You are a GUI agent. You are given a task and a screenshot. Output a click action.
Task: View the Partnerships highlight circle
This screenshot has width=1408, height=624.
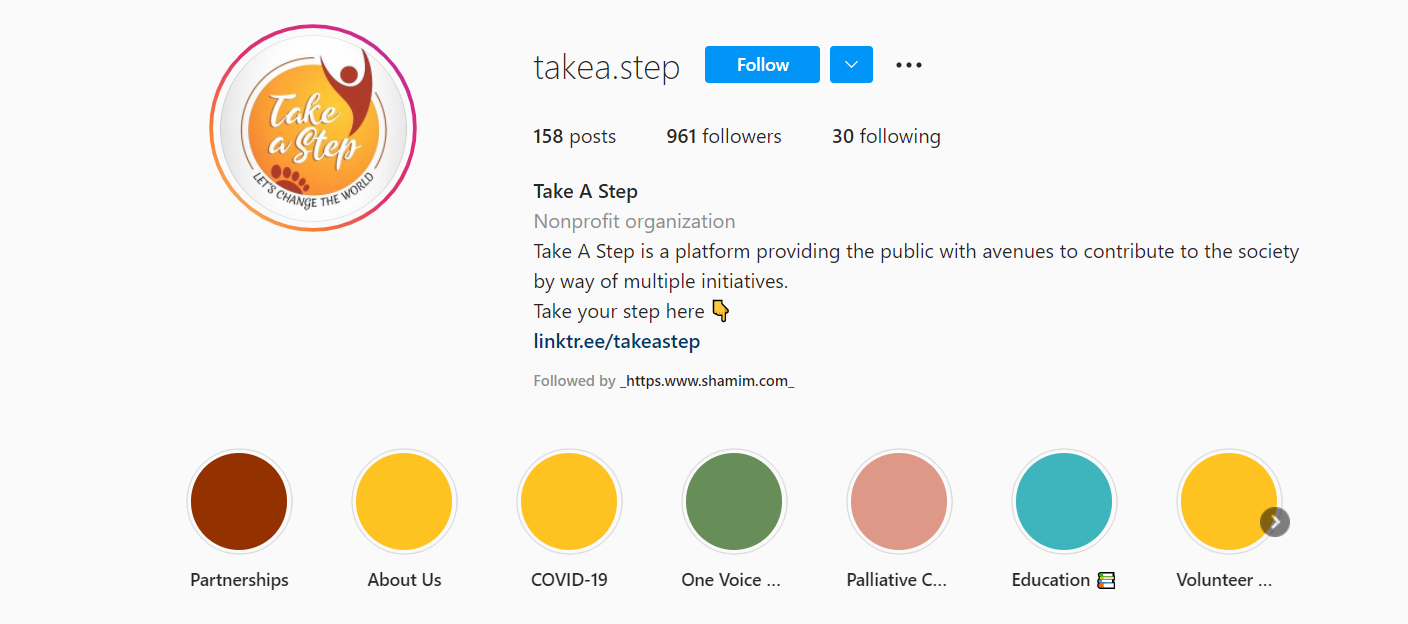coord(239,502)
